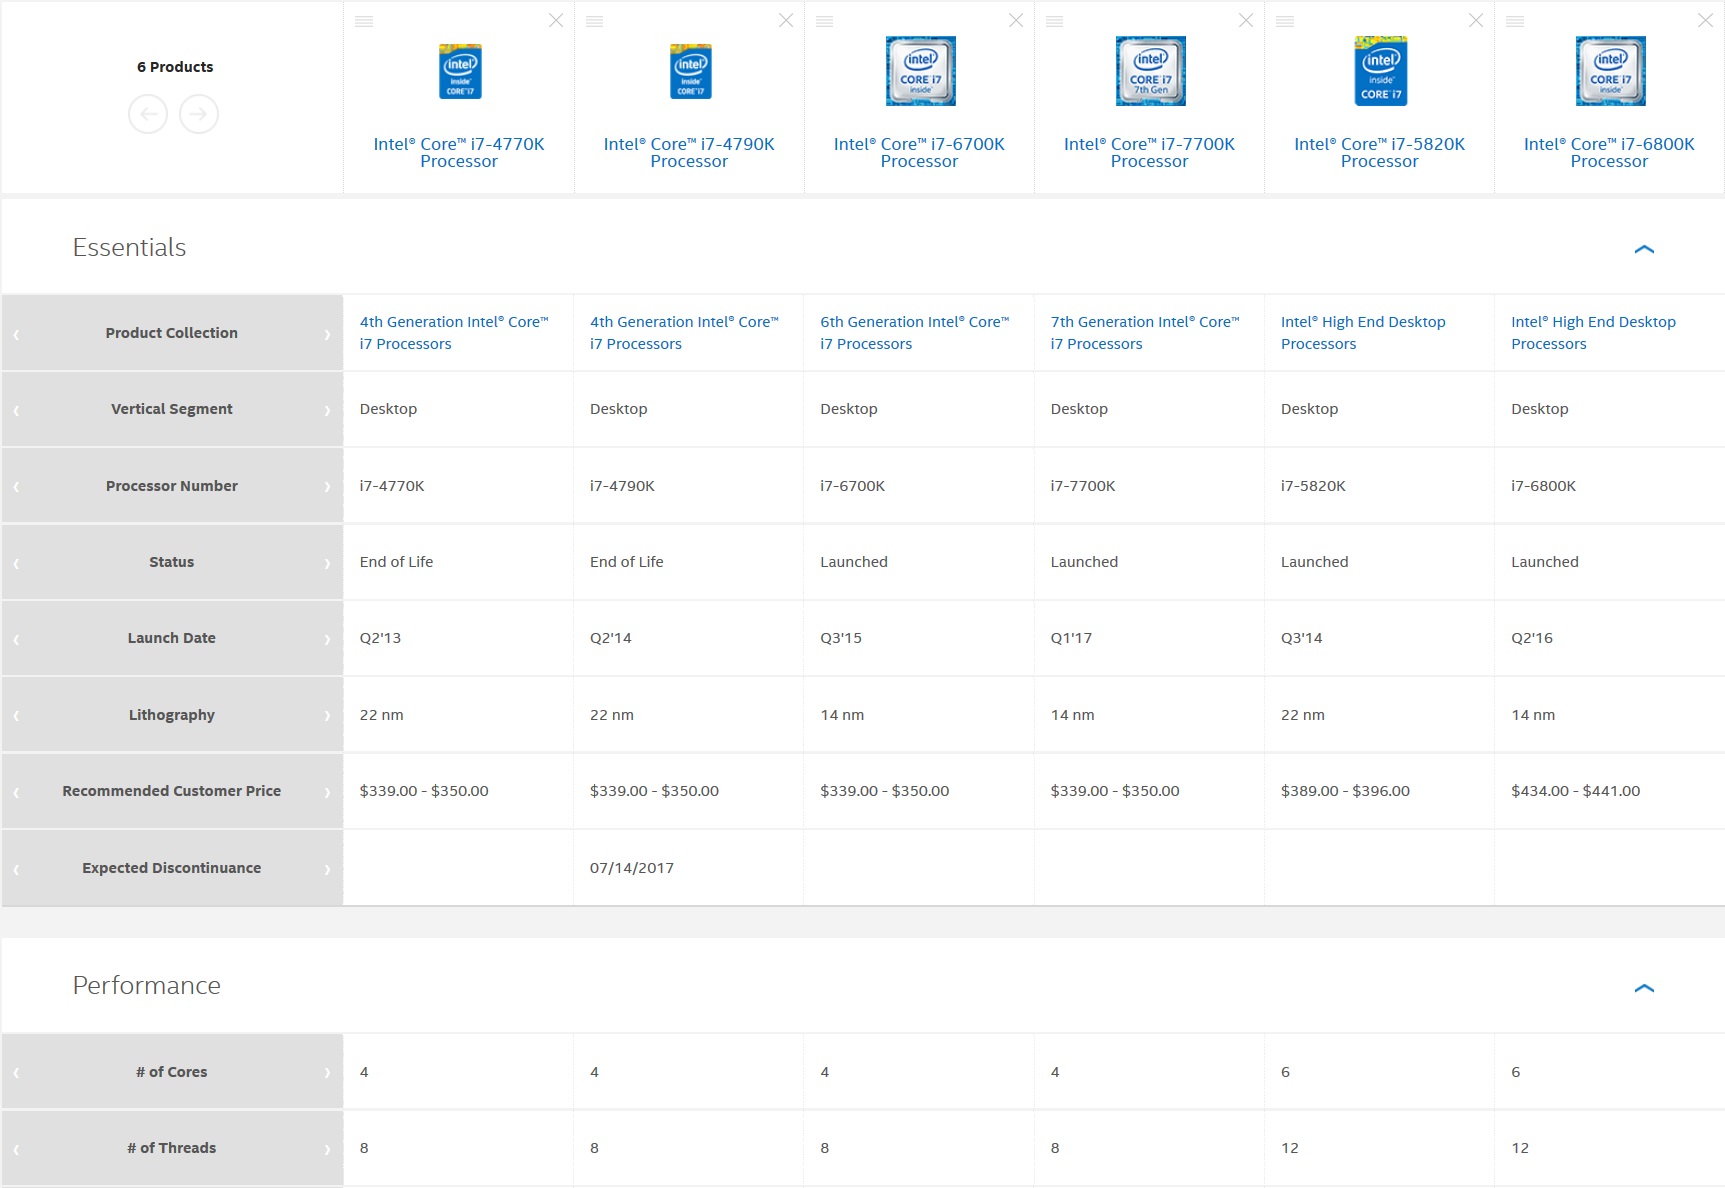Open i7-7700K 7th Gen badge image
Image resolution: width=1725 pixels, height=1188 pixels.
pos(1150,71)
